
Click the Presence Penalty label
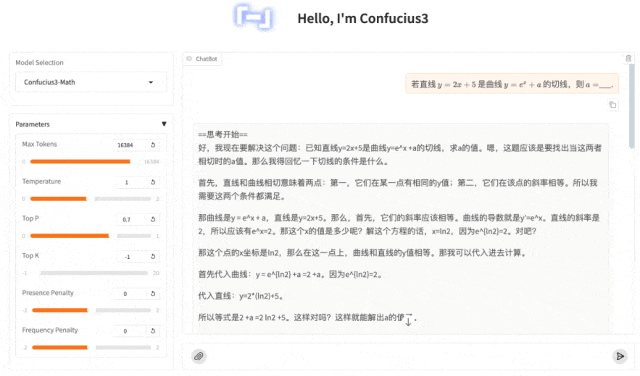pos(48,293)
